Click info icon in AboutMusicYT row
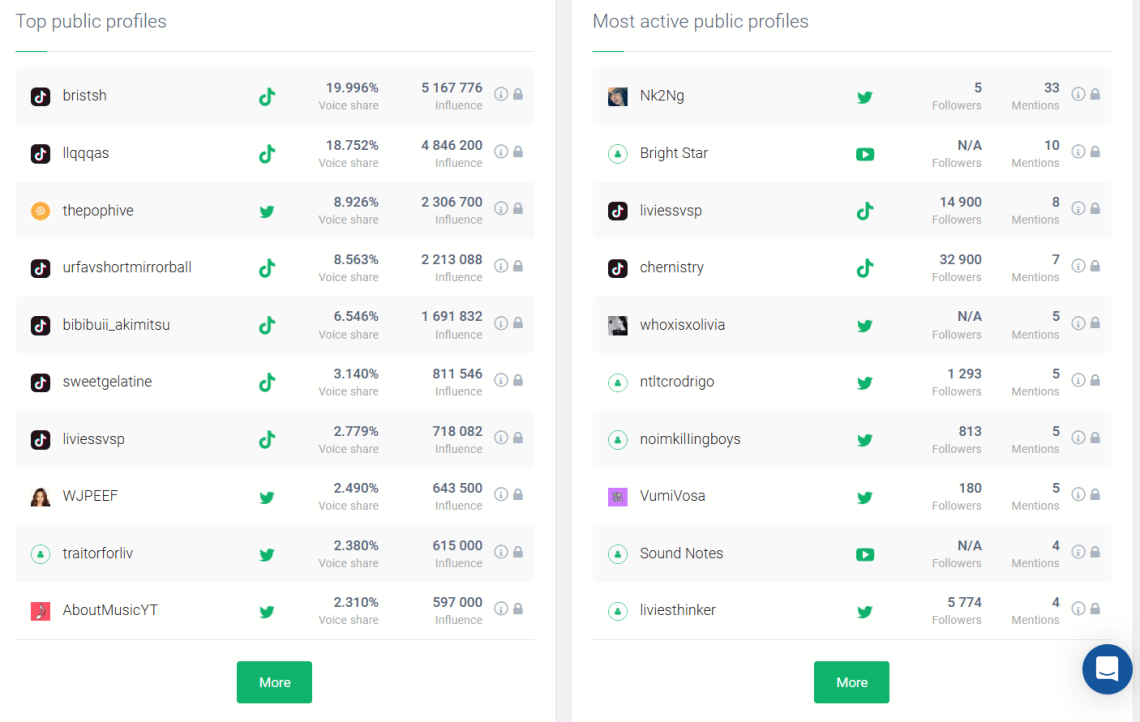The image size is (1140, 722). click(x=501, y=608)
